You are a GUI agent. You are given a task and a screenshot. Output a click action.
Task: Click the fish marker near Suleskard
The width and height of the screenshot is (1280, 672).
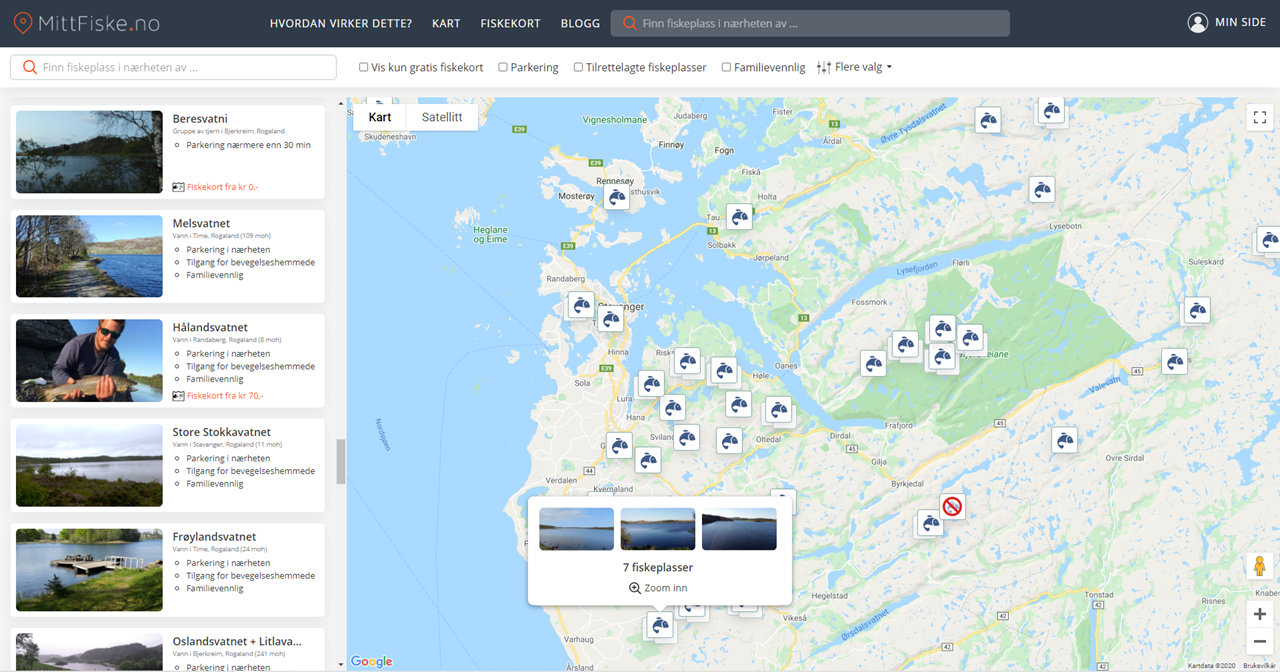coord(1196,310)
